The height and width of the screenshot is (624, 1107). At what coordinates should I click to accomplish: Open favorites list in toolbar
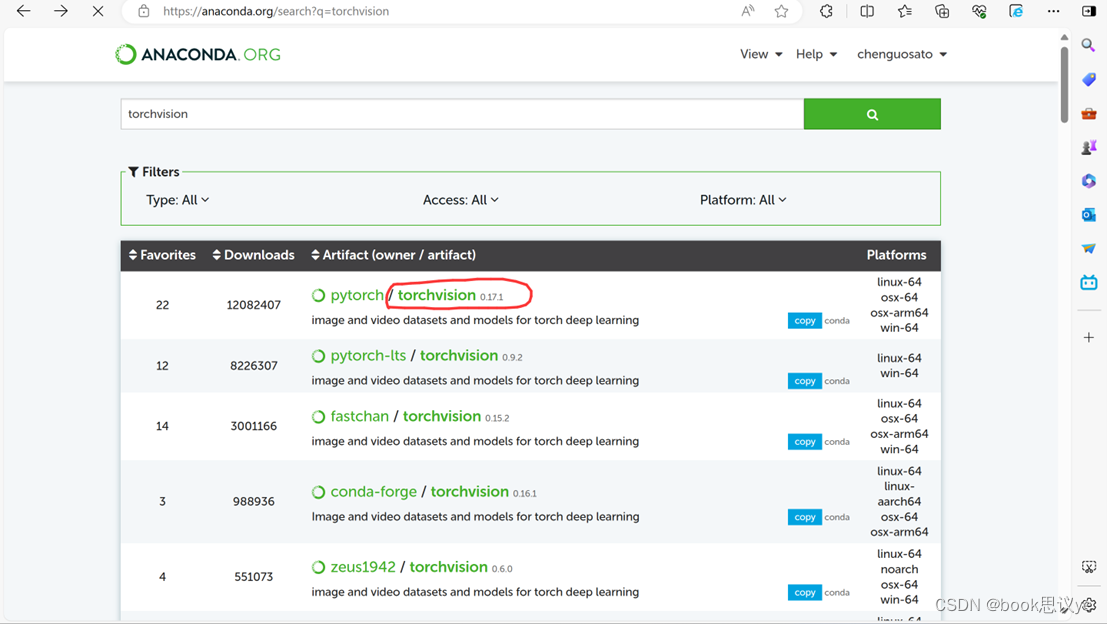pos(904,11)
